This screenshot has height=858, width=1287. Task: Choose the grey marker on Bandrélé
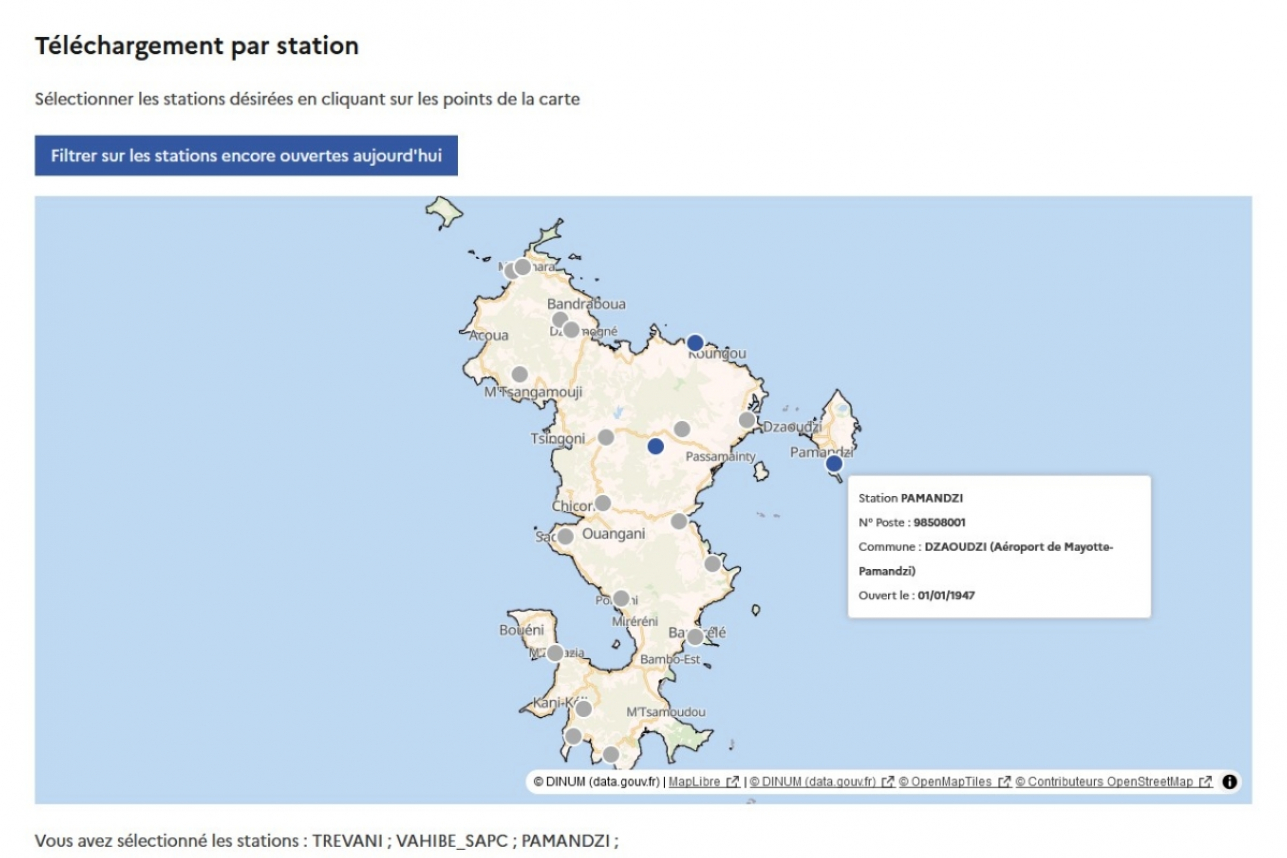(695, 636)
